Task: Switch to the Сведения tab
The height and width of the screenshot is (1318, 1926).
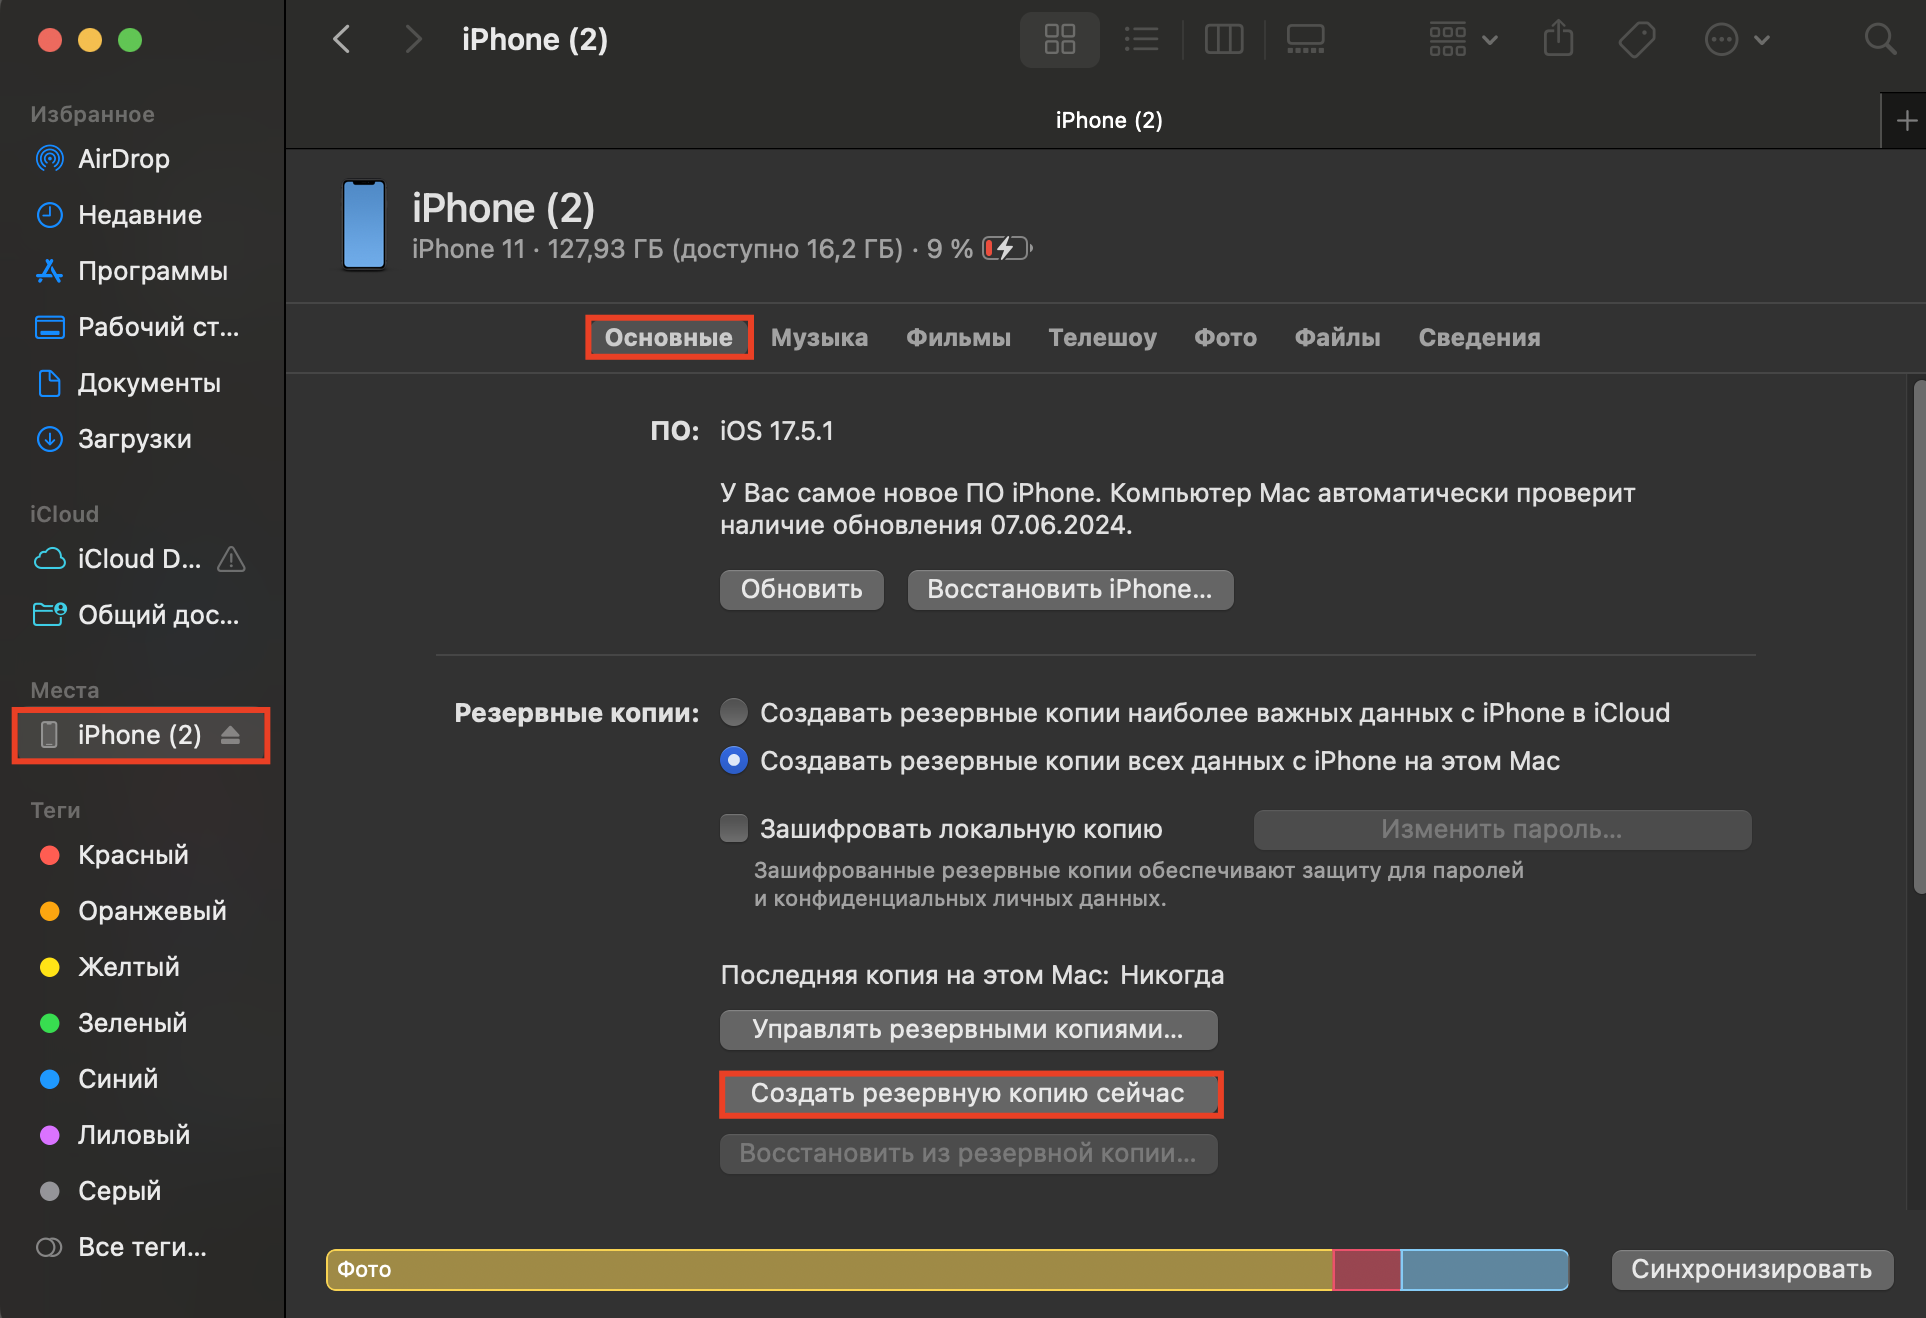Action: point(1479,338)
